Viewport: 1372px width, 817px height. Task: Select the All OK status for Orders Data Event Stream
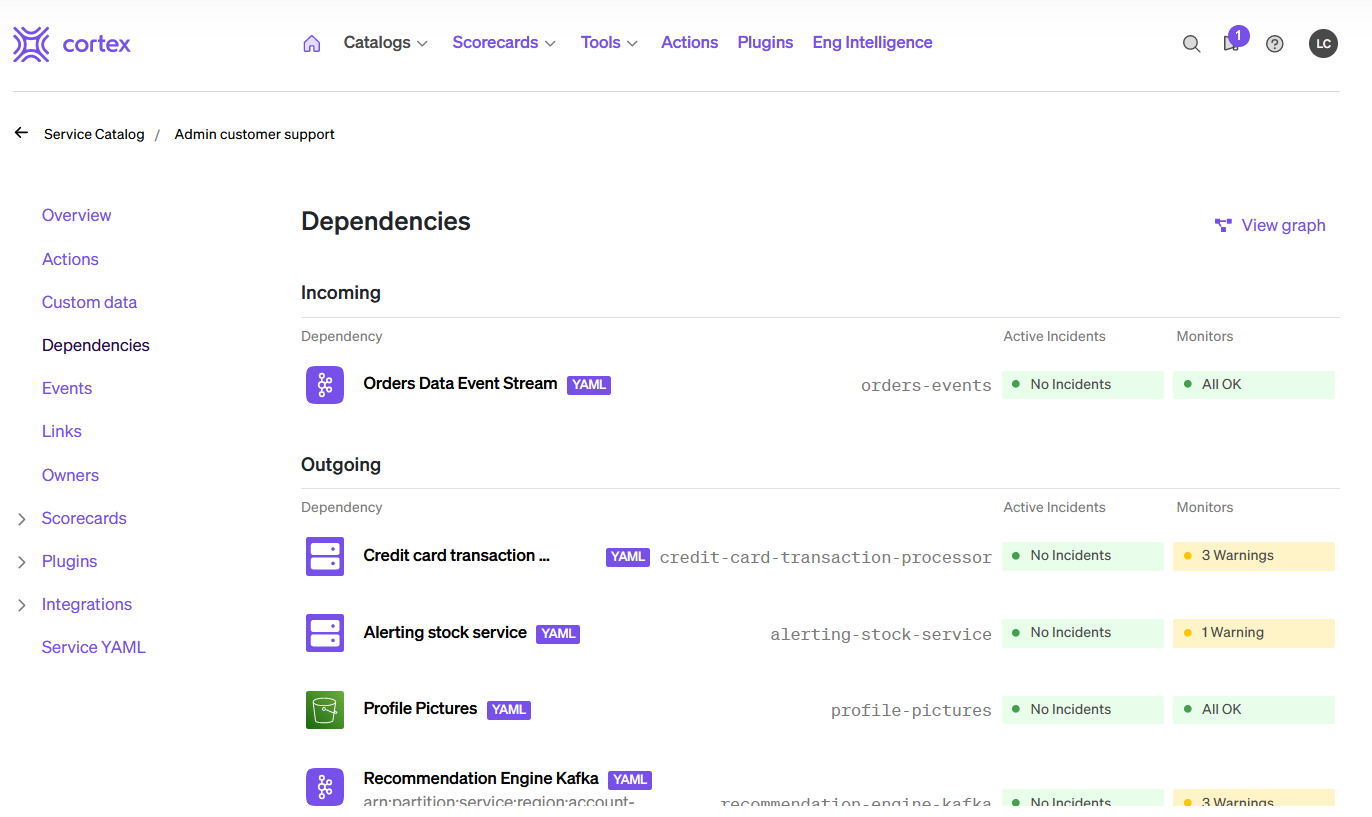tap(1253, 384)
